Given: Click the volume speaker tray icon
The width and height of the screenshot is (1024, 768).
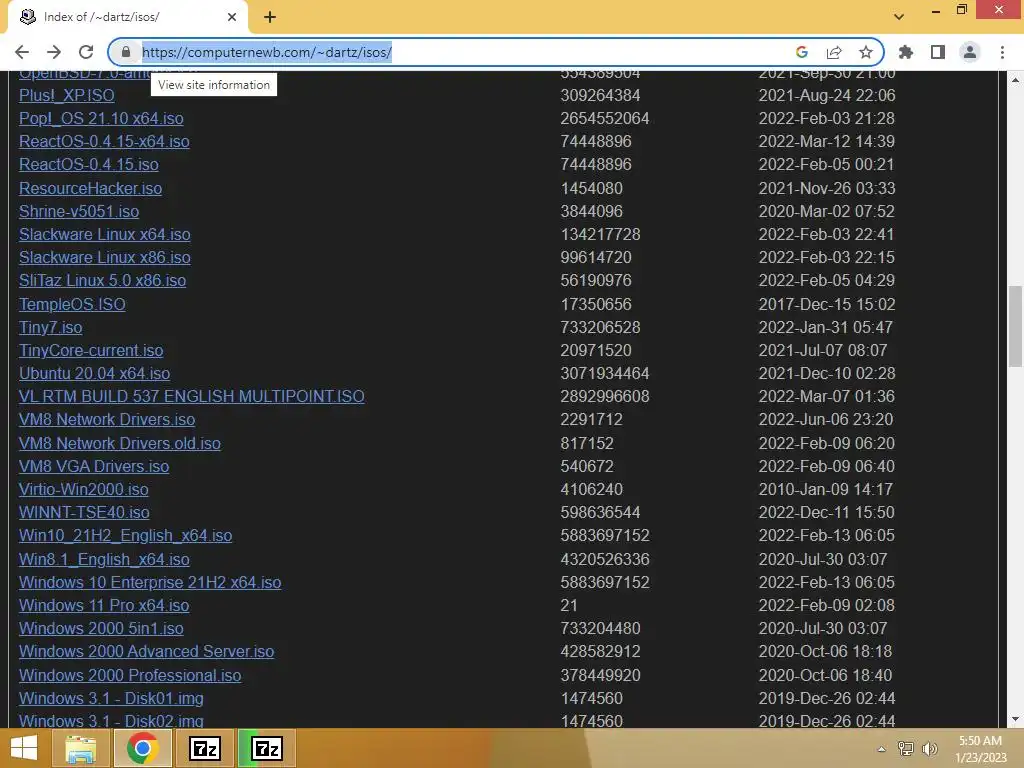Looking at the screenshot, I should coord(930,749).
